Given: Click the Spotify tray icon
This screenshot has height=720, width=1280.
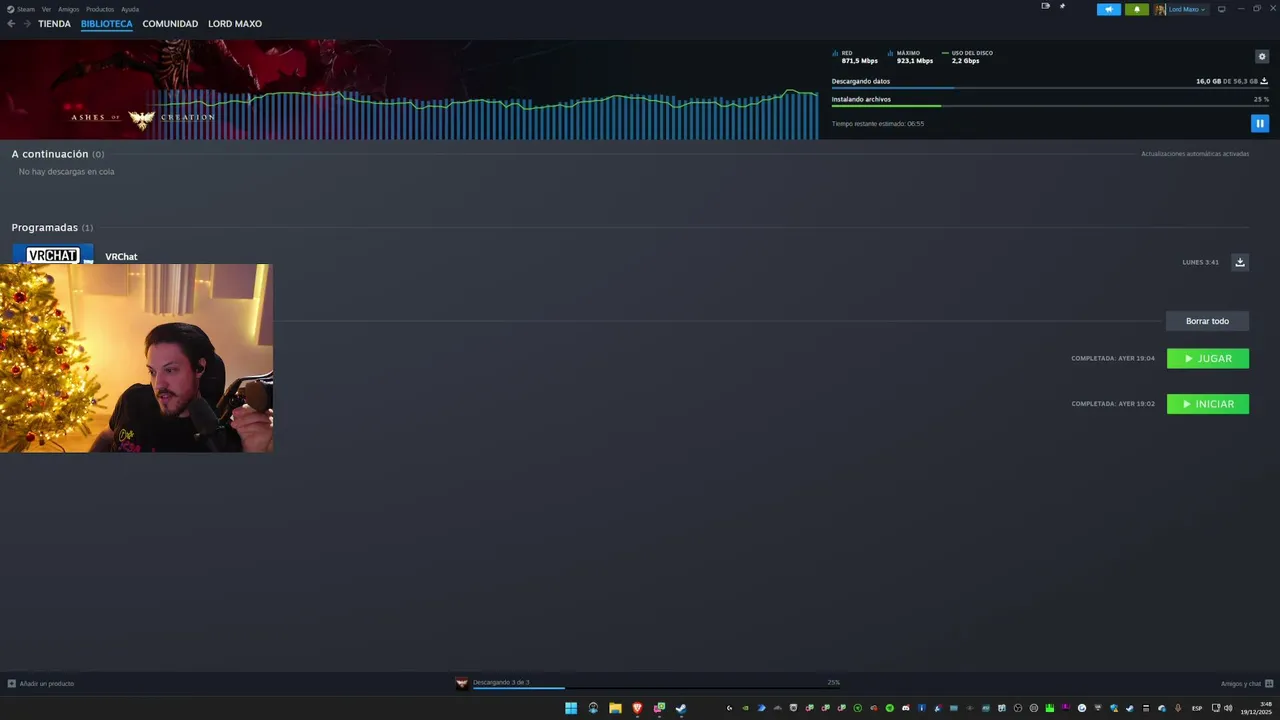Looking at the screenshot, I should (x=890, y=708).
